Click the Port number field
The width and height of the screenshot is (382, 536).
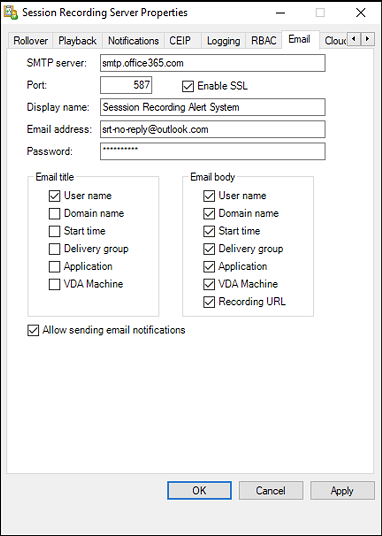(126, 85)
